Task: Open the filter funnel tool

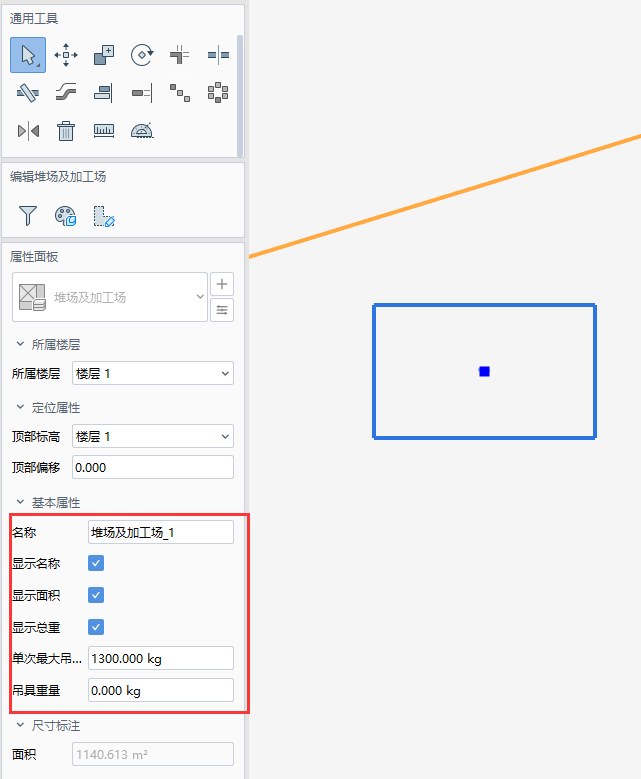Action: point(28,216)
